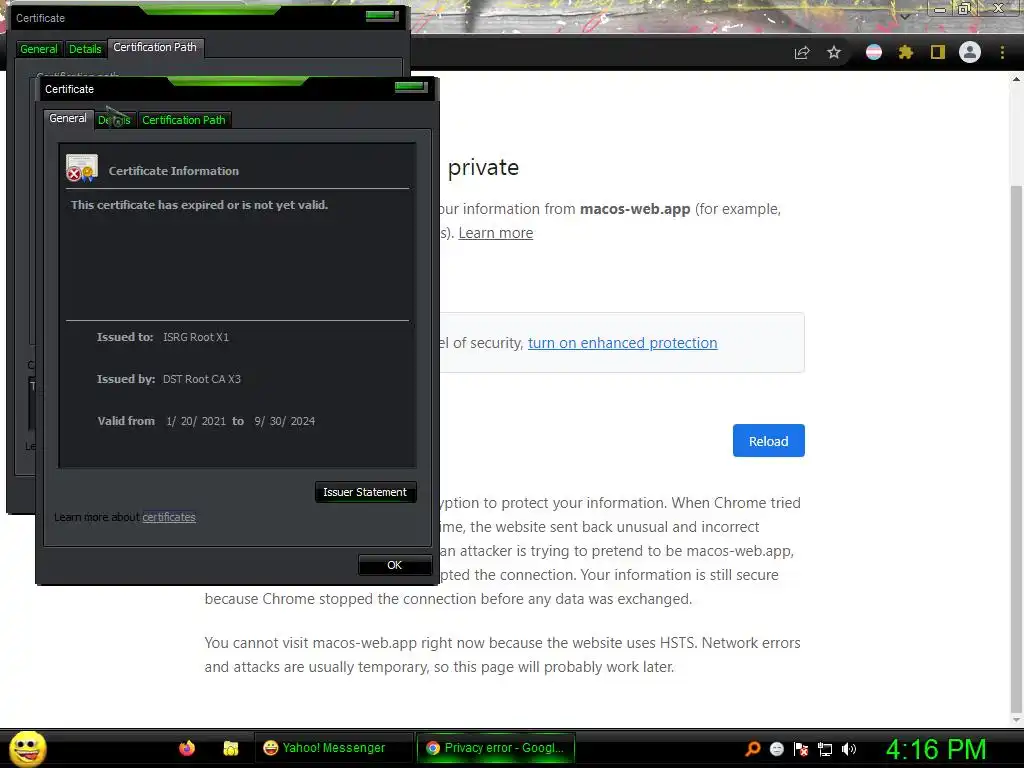Viewport: 1024px width, 768px height.
Task: Click the magnifier search tray icon
Action: coord(753,749)
